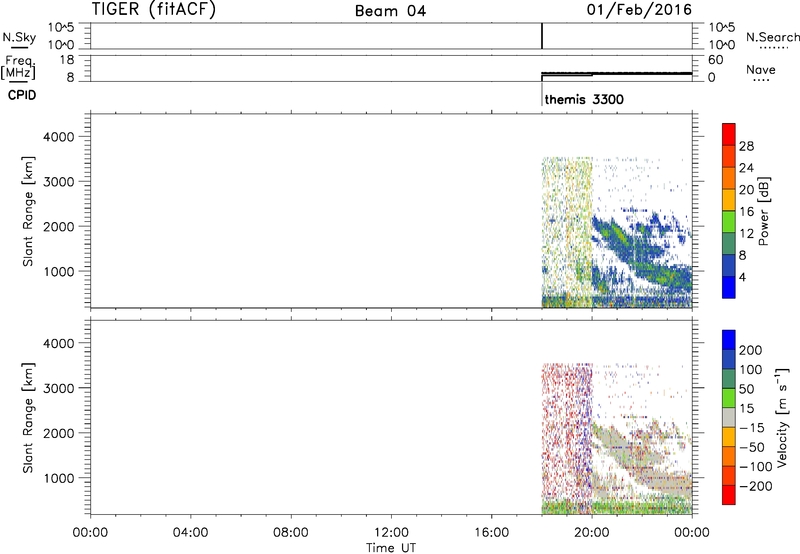800x554 pixels.
Task: Click the 'Power [dB]' colorbar label
Action: 763,211
